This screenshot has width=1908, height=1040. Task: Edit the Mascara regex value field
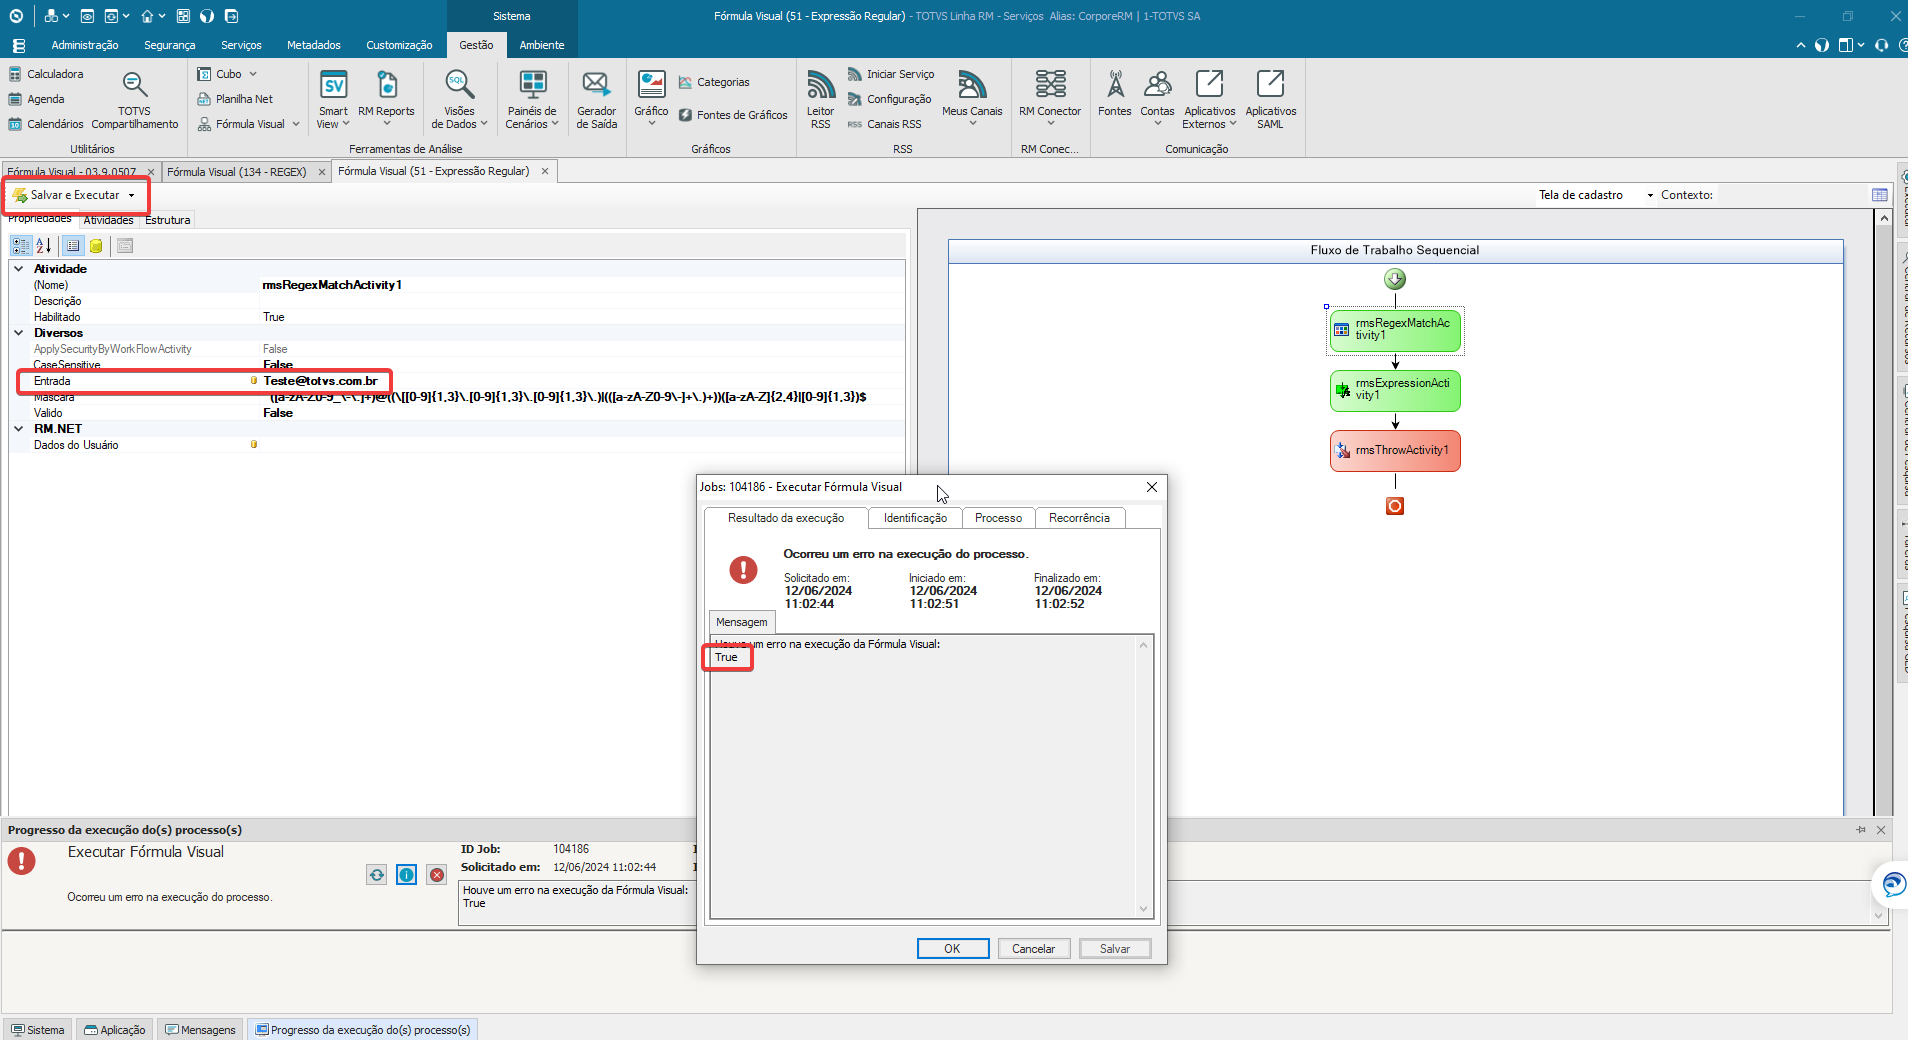click(582, 397)
